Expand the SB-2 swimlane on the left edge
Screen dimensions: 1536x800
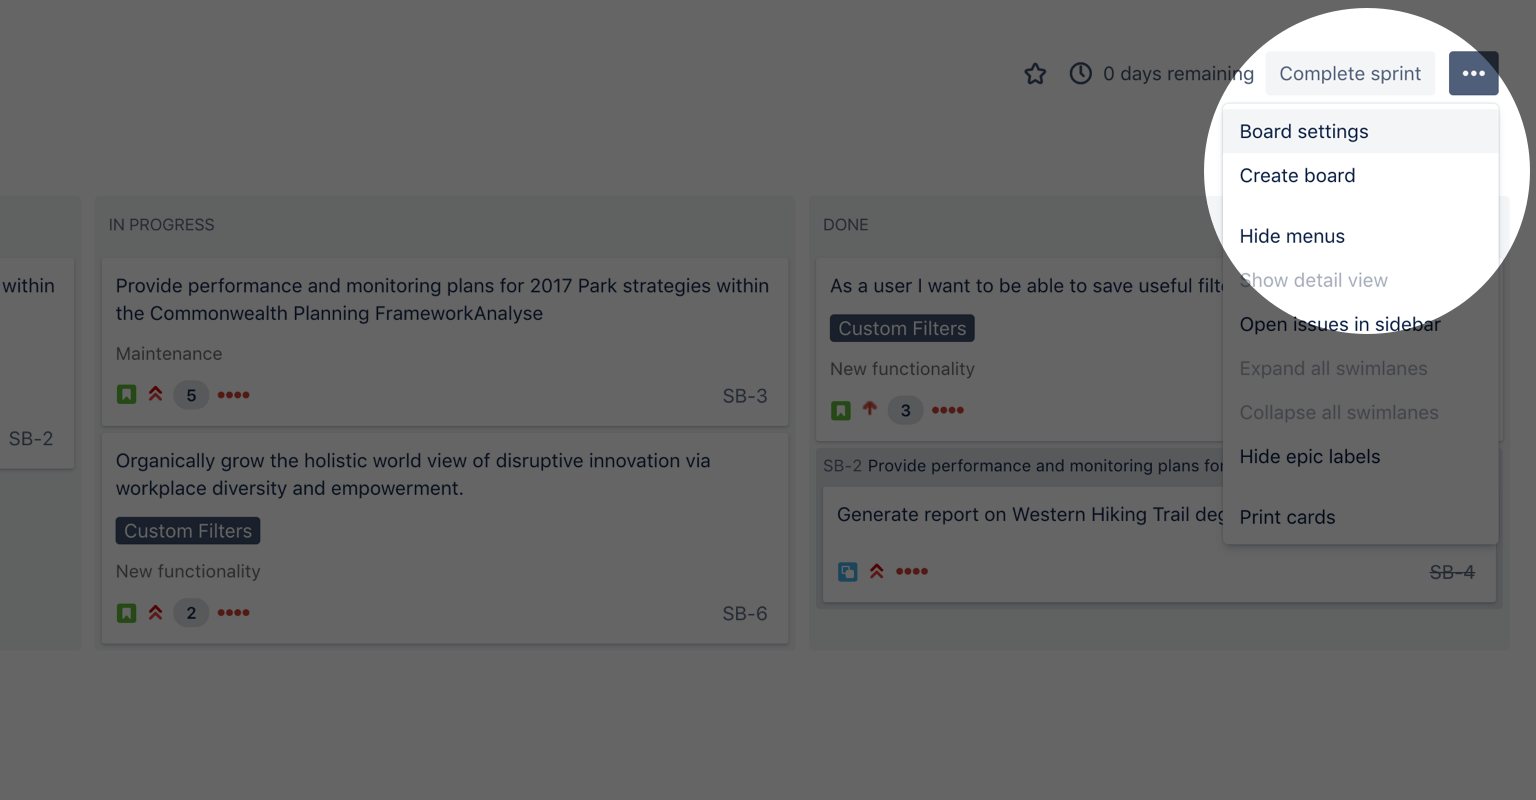tap(30, 438)
